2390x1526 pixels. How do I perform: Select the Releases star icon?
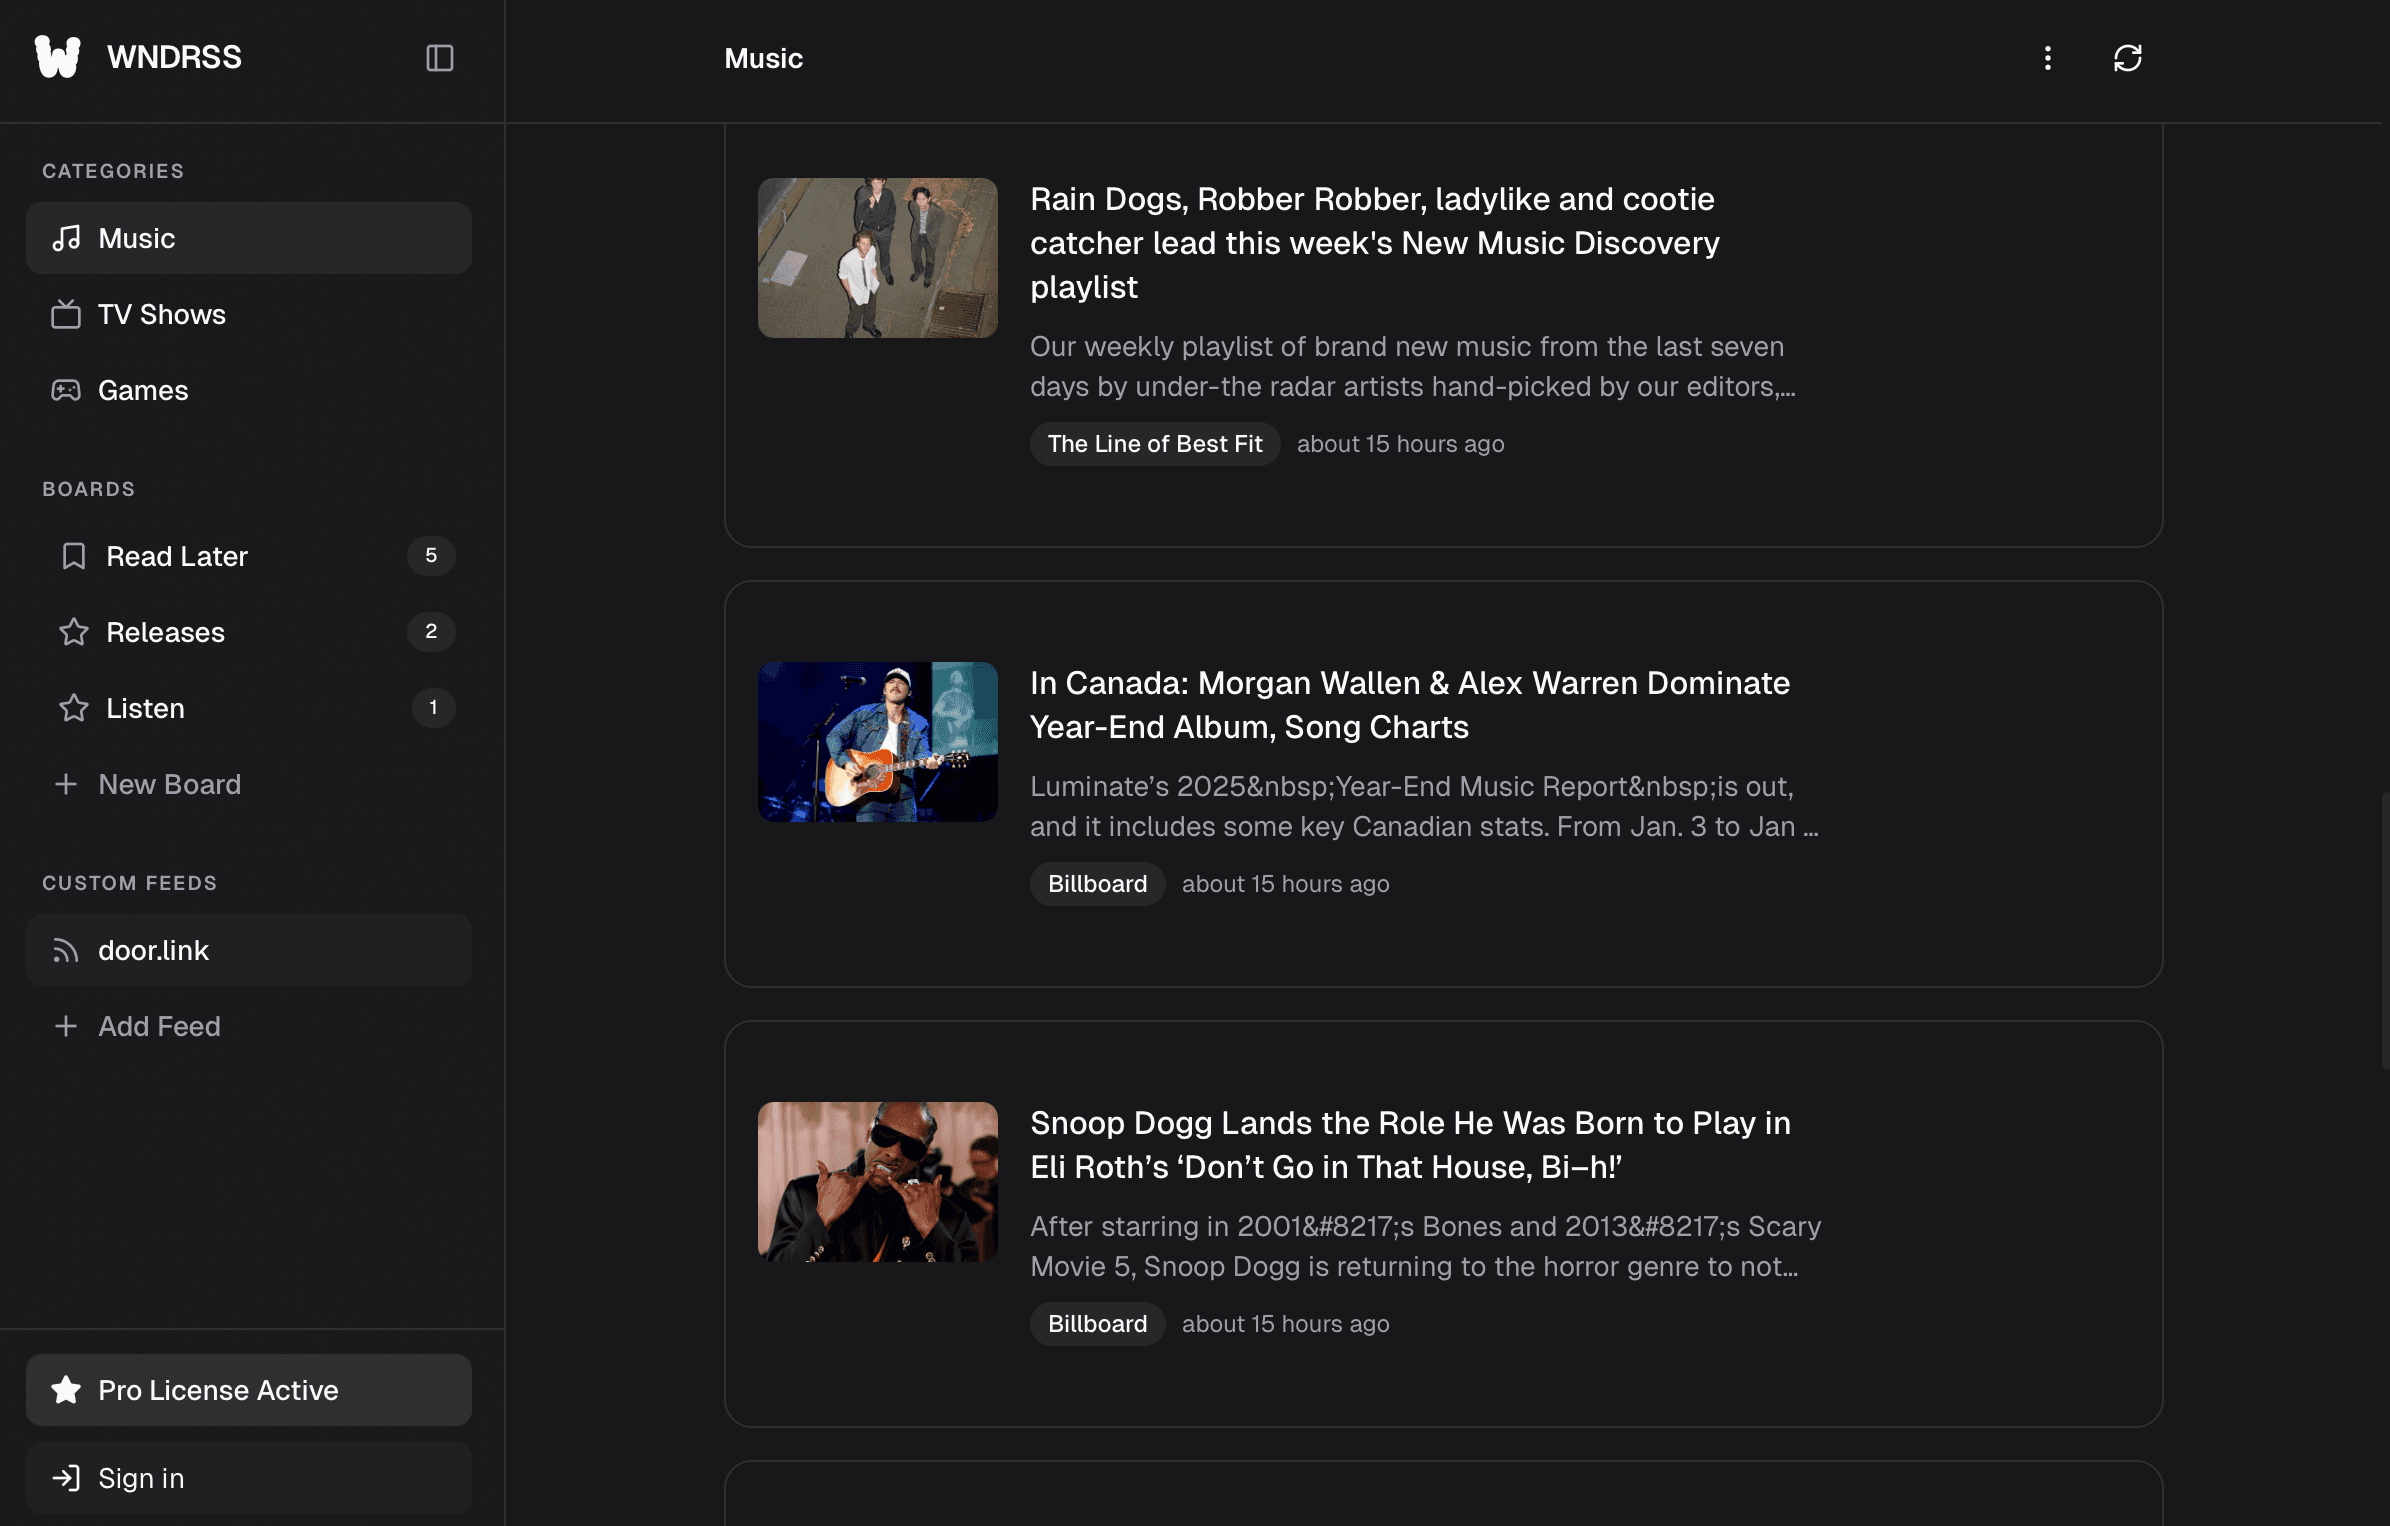[74, 632]
